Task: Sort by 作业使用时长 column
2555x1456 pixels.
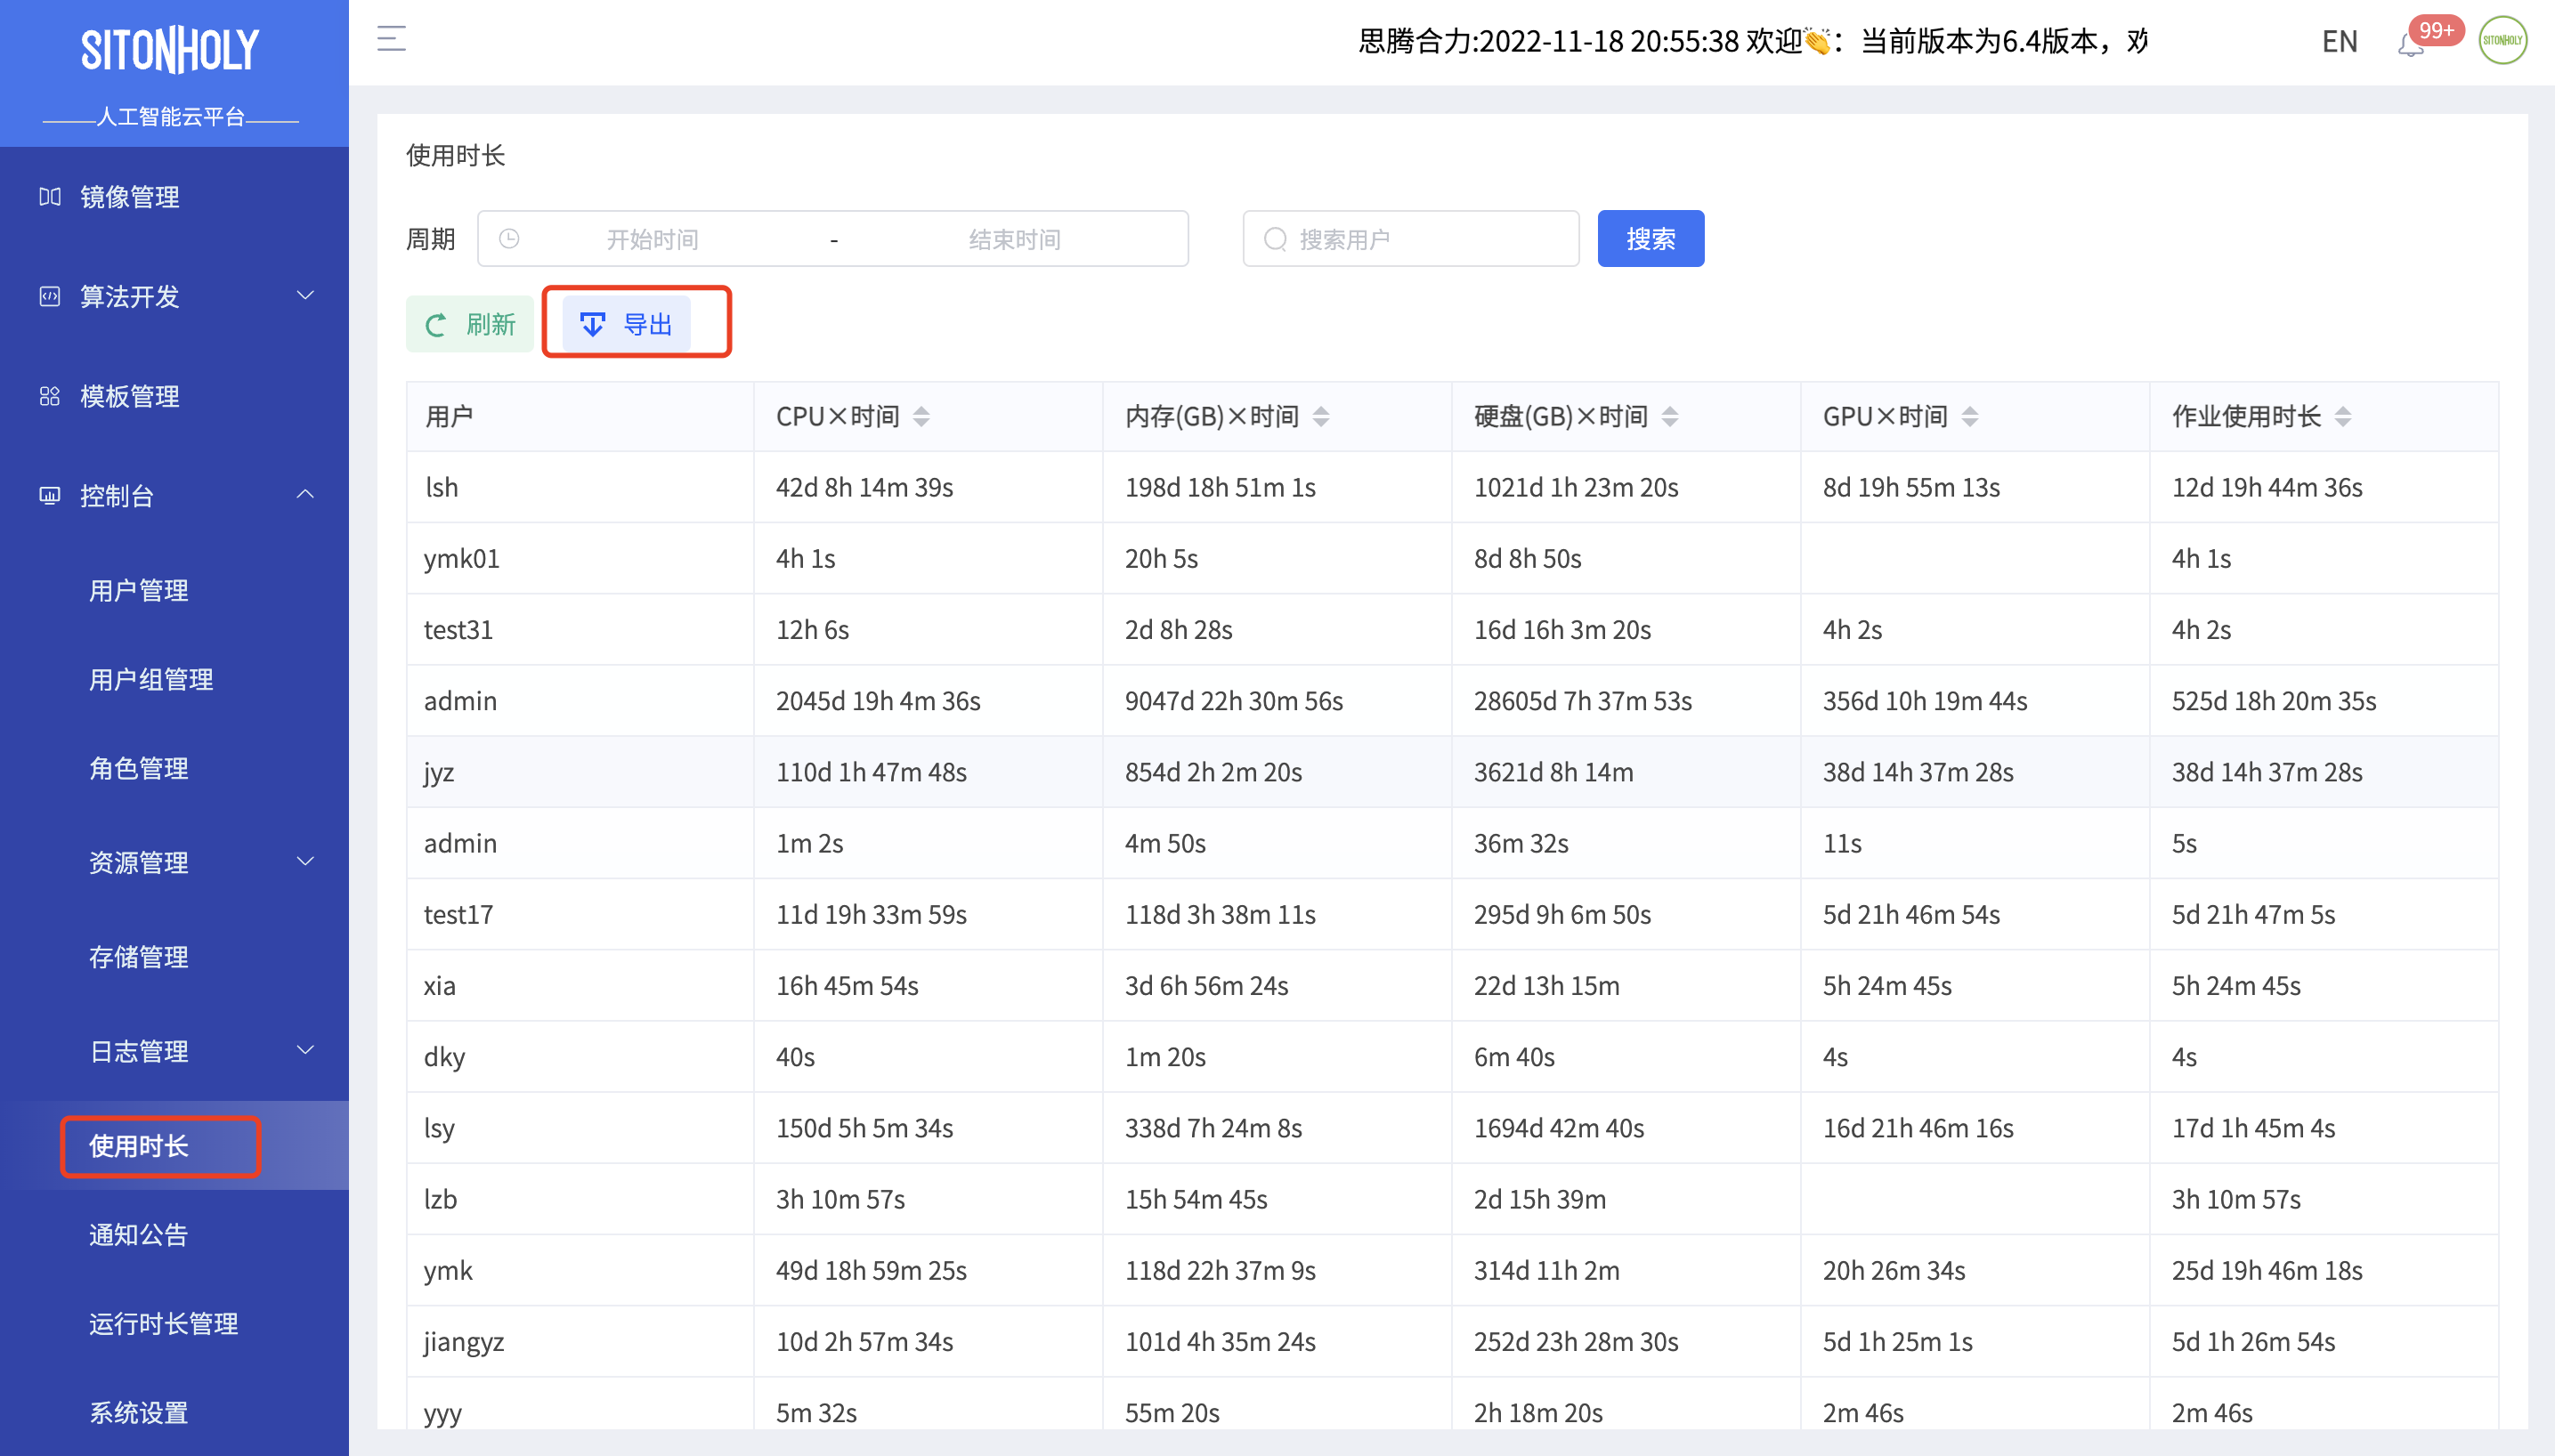Action: coord(2343,416)
